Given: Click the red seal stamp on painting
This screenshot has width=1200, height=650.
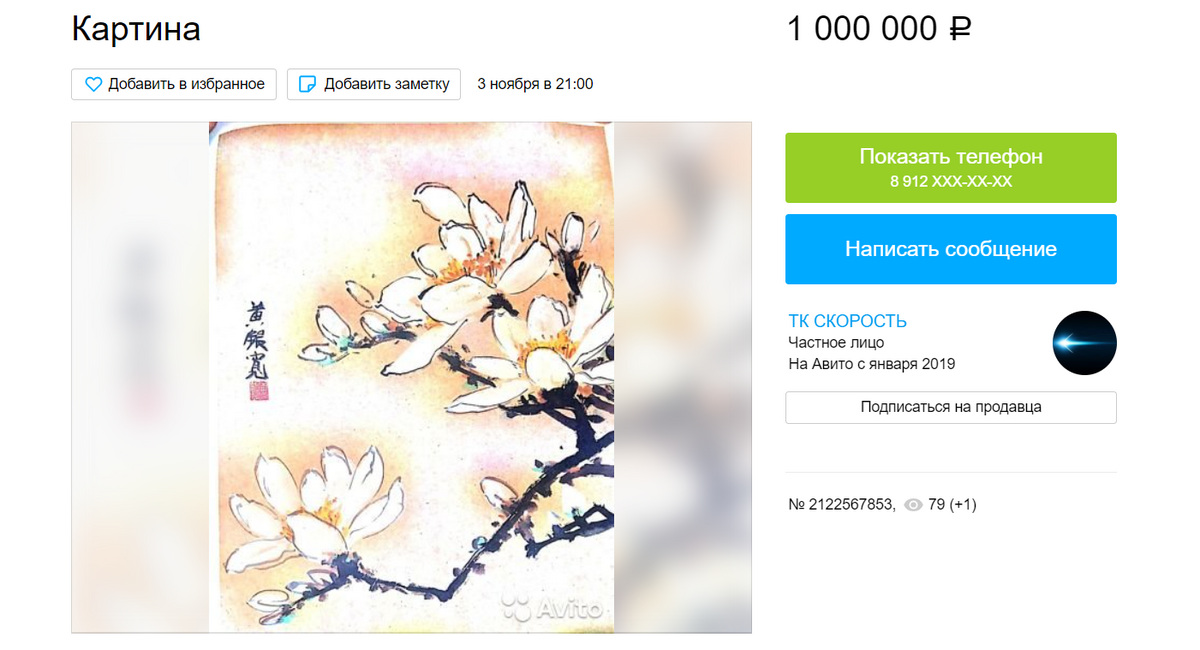Looking at the screenshot, I should pos(257,393).
